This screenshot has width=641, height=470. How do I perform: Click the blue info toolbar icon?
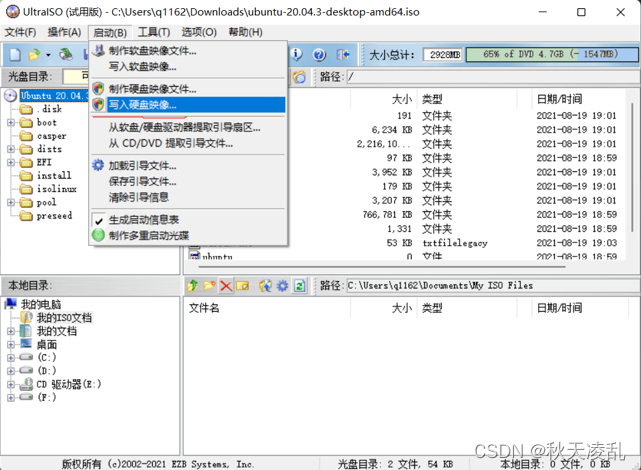(296, 54)
